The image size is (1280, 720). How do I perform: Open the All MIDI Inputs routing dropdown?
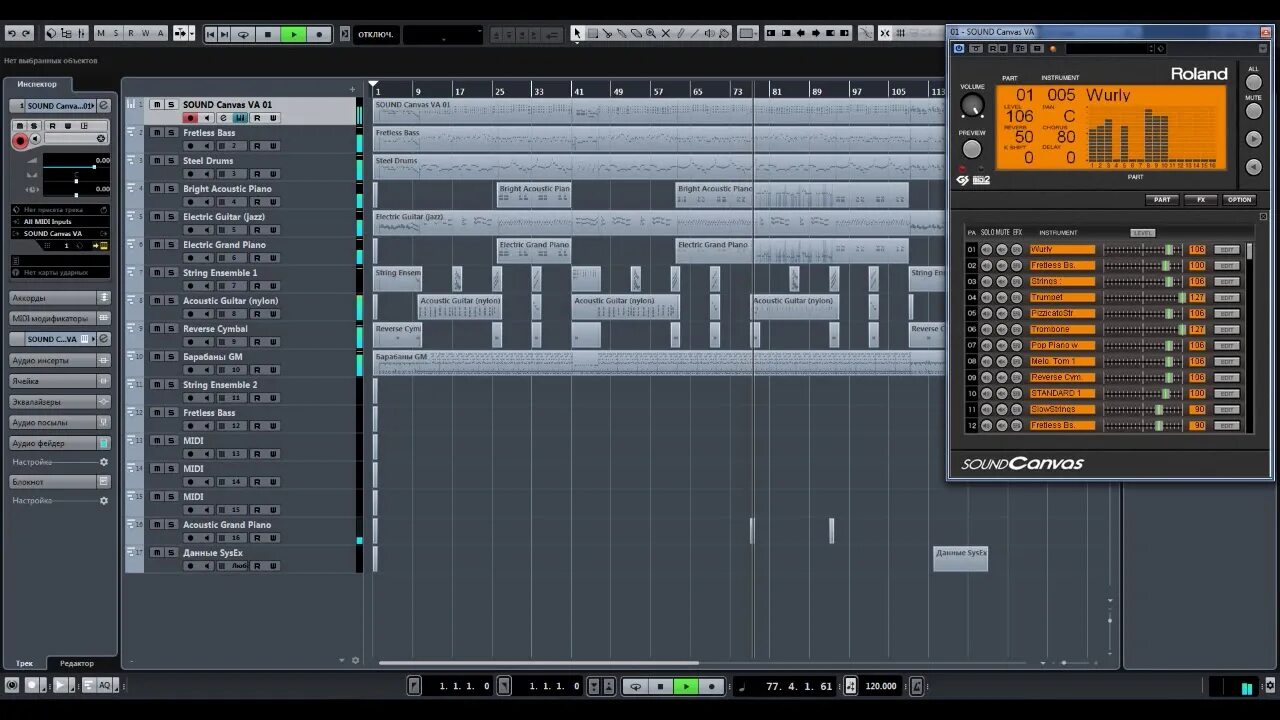point(60,221)
